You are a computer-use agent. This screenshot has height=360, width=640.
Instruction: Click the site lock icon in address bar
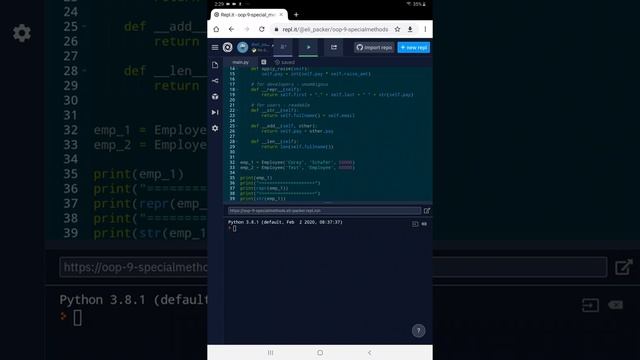276,29
